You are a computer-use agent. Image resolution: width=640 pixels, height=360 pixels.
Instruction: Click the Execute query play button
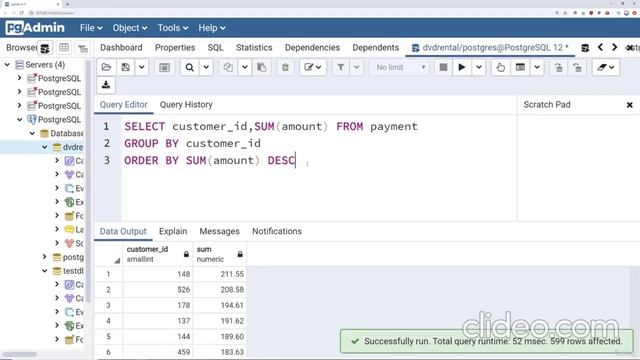462,67
